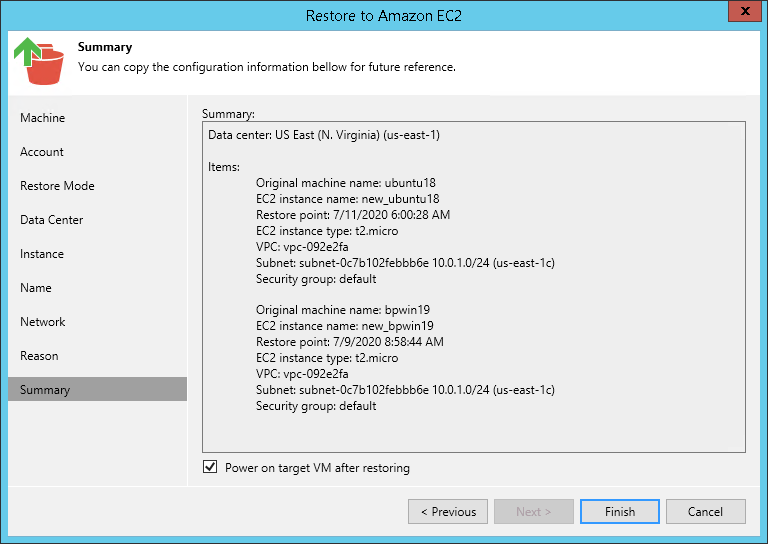Image resolution: width=768 pixels, height=544 pixels.
Task: Close the Restore to Amazon EC2 window
Action: [745, 11]
